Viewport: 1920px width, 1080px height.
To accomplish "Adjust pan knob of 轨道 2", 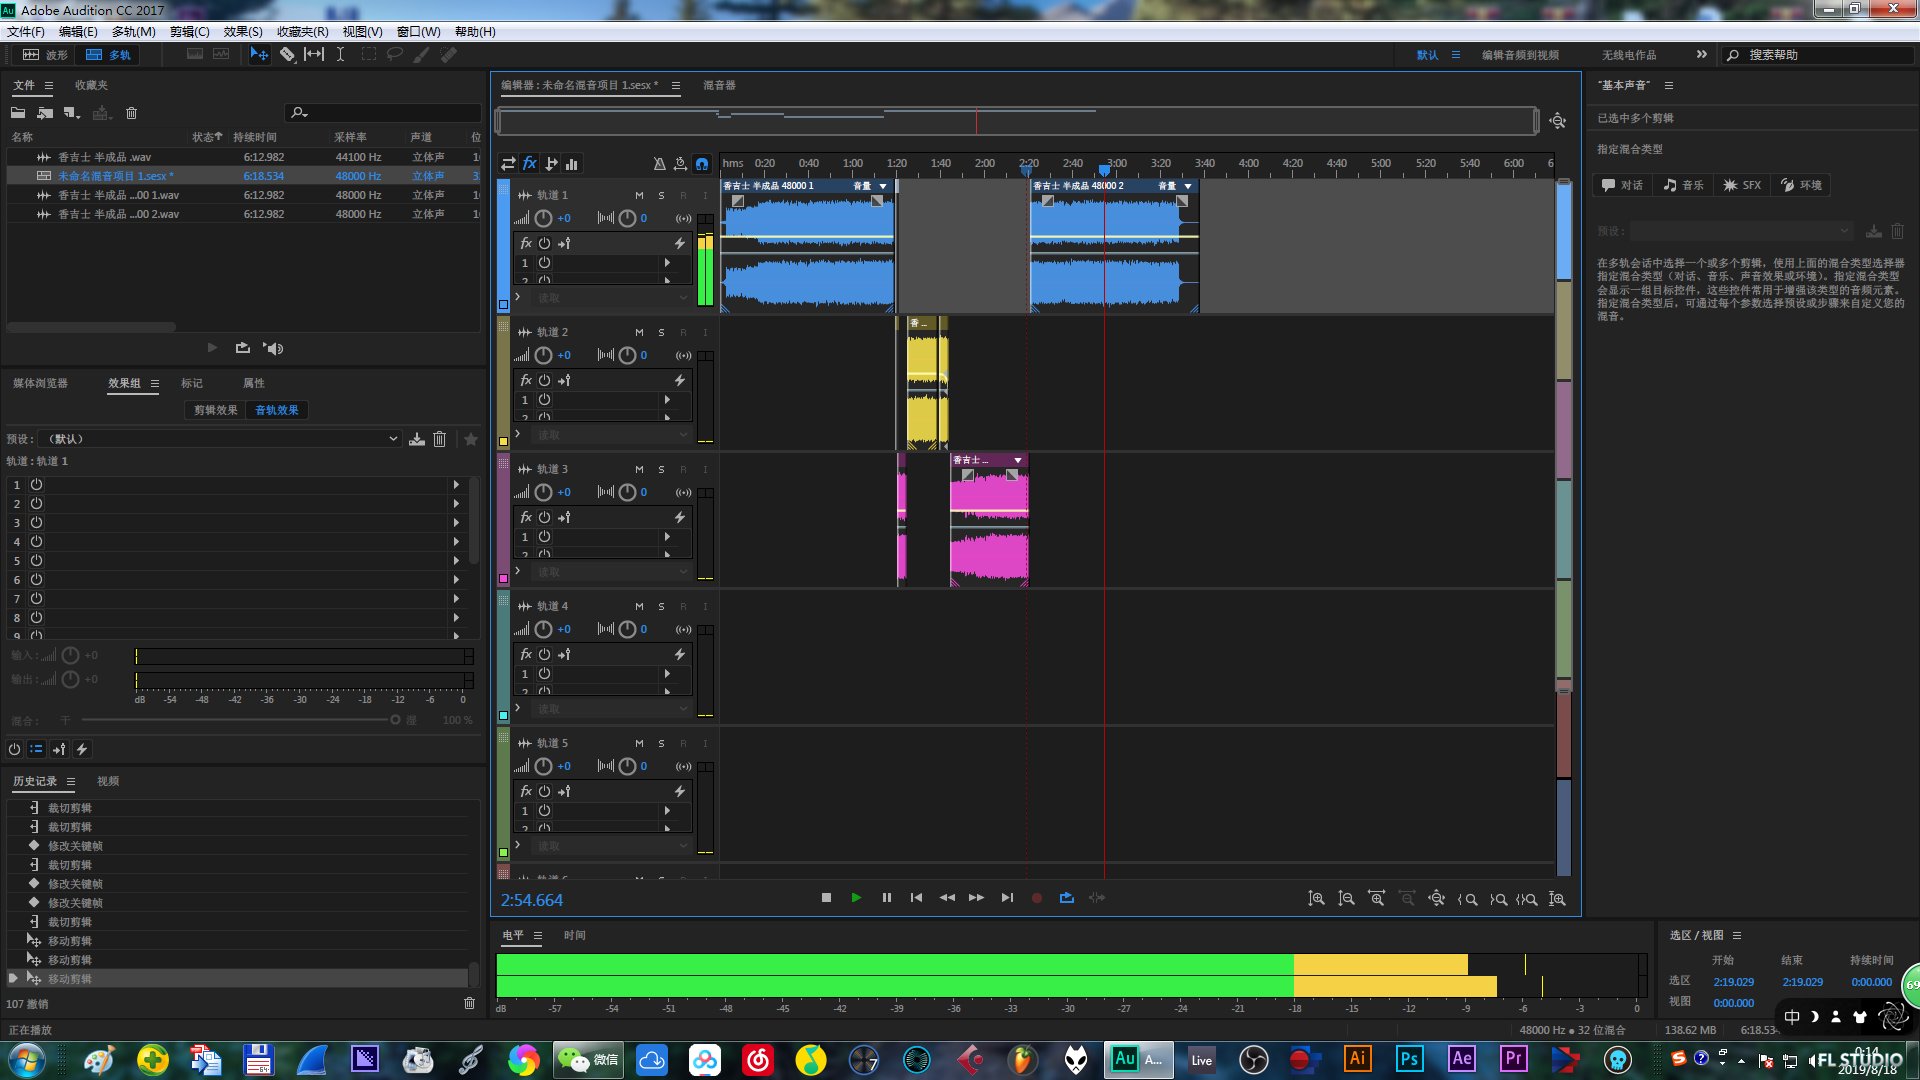I will coord(627,355).
